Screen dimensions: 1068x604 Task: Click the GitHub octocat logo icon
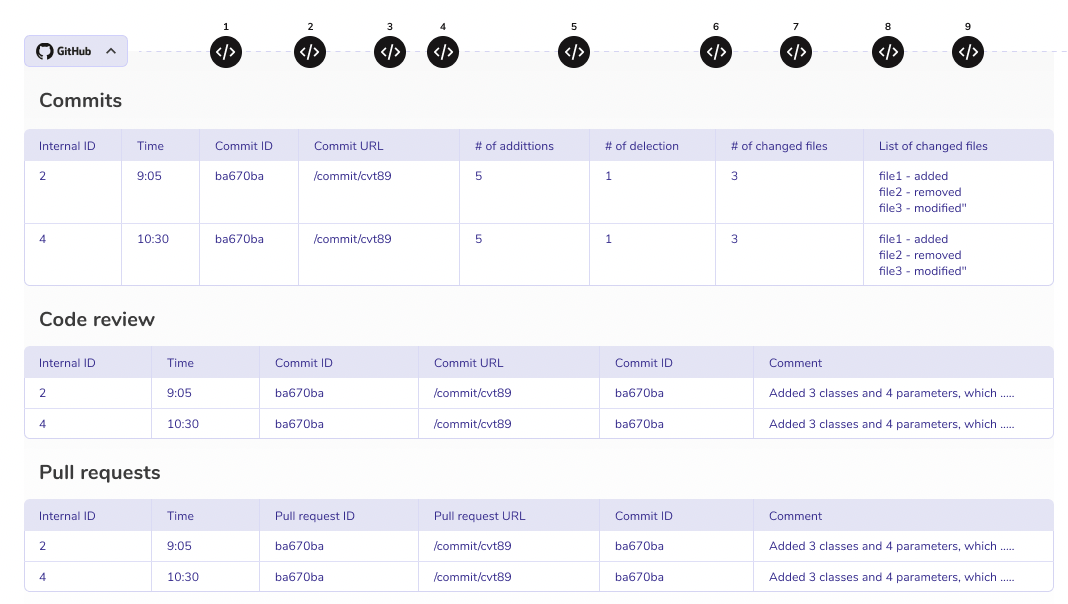coord(44,51)
